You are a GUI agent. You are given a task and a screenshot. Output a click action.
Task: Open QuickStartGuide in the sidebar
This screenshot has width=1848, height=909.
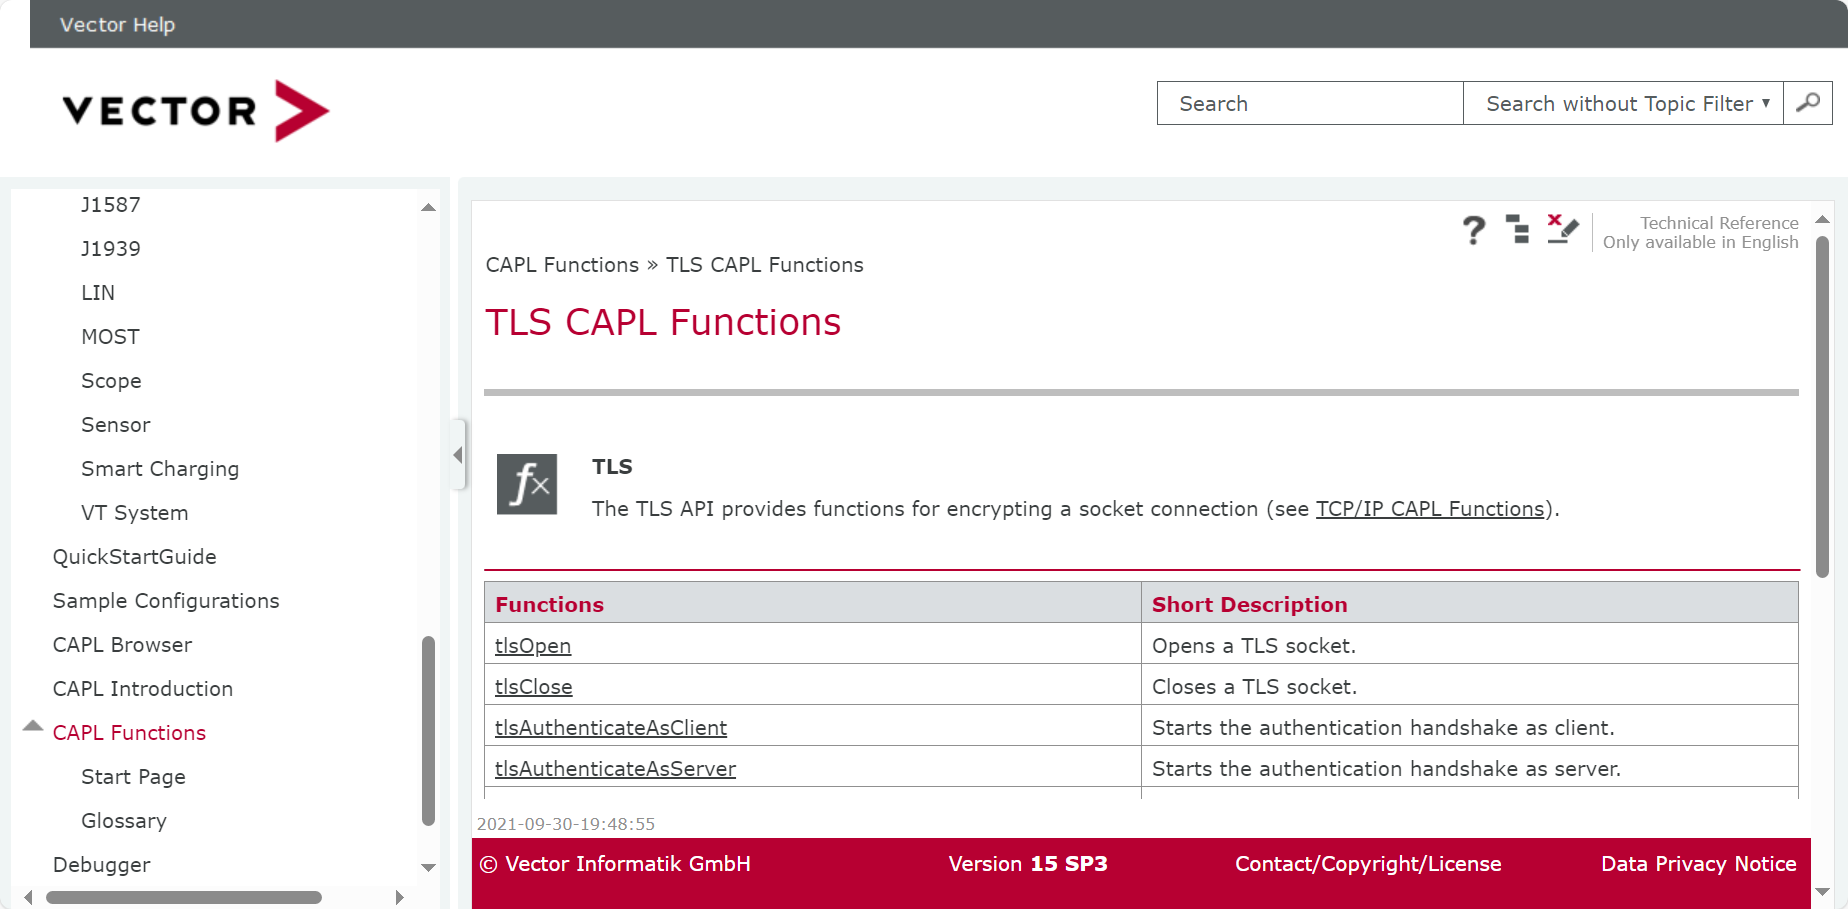pyautogui.click(x=135, y=557)
